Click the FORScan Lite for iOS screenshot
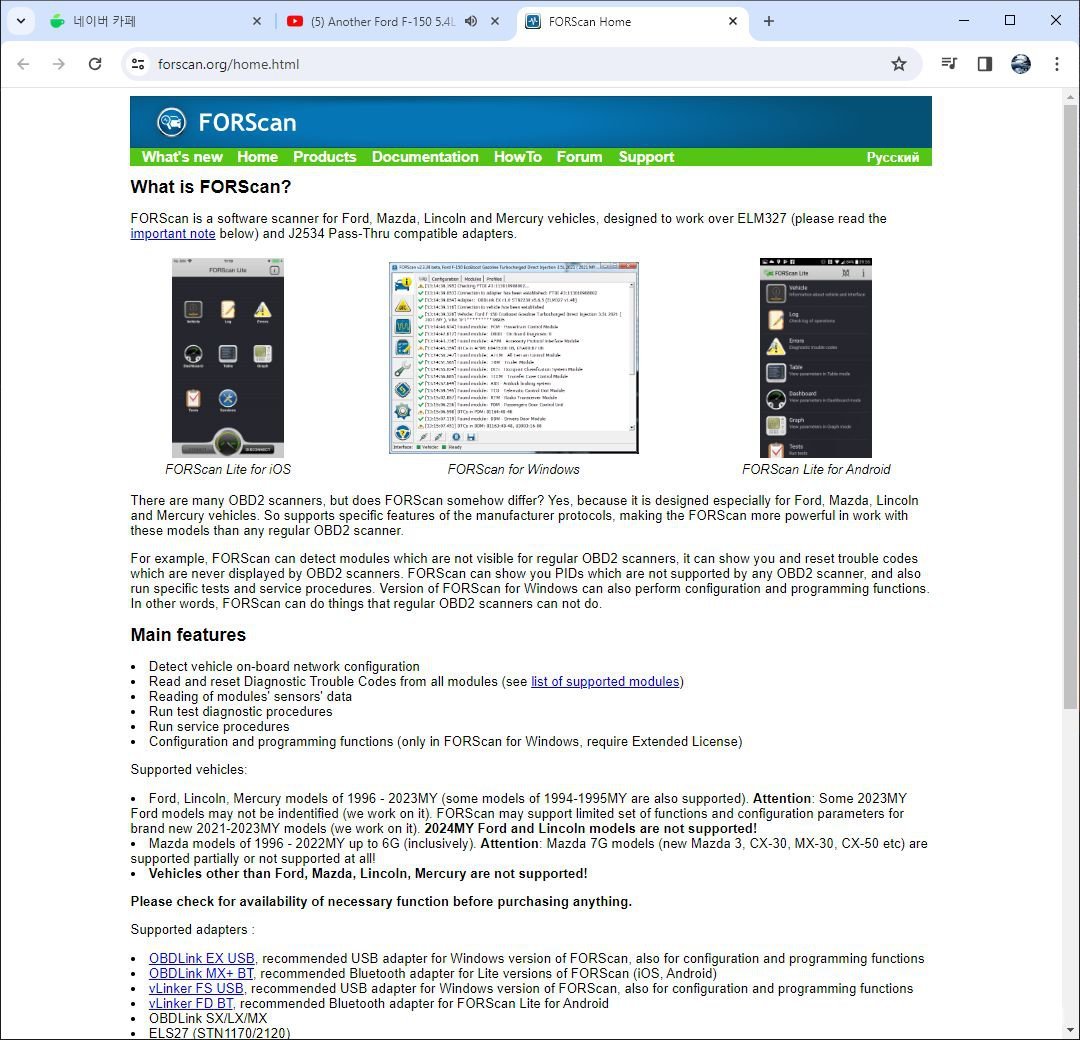This screenshot has width=1080, height=1040. coord(228,357)
